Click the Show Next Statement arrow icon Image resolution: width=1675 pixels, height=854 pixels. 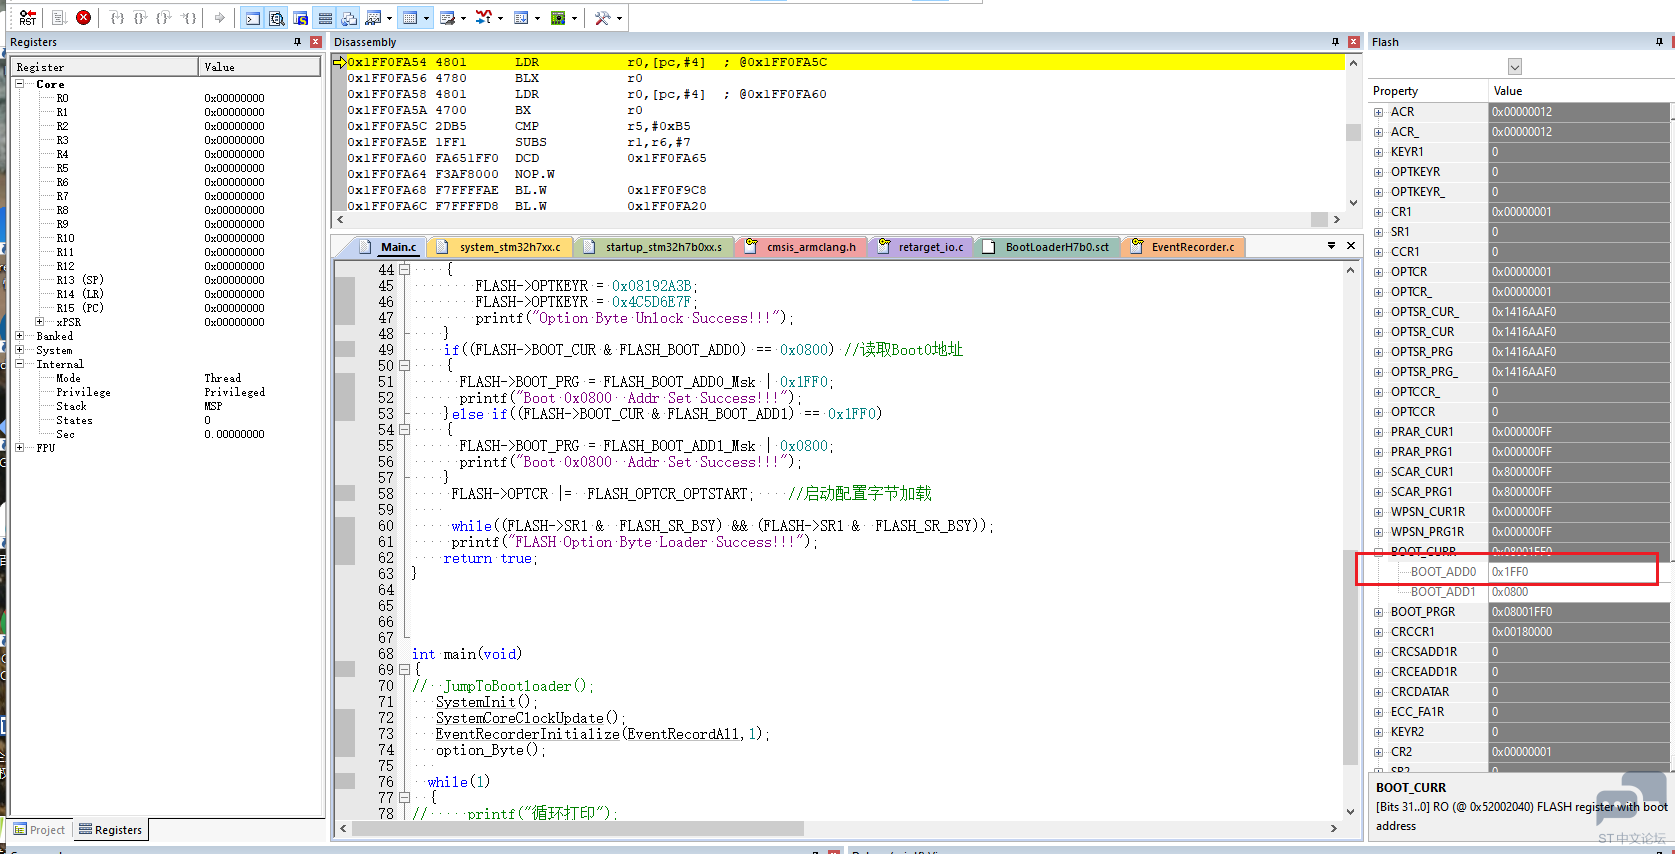tap(220, 17)
